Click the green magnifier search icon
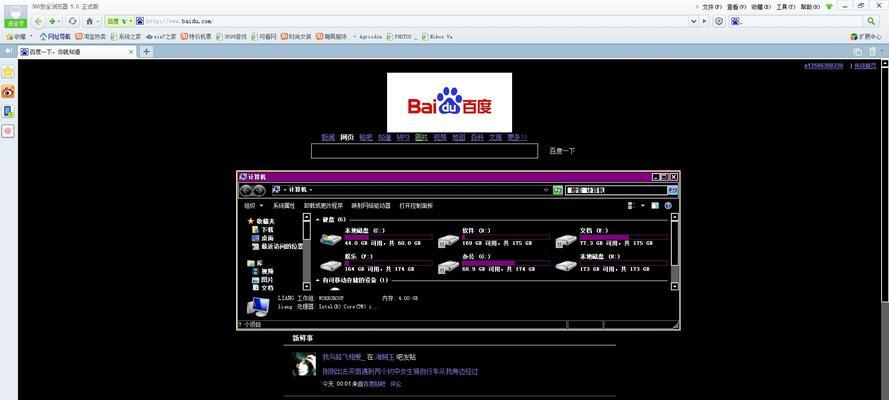889x400 pixels. click(x=871, y=21)
